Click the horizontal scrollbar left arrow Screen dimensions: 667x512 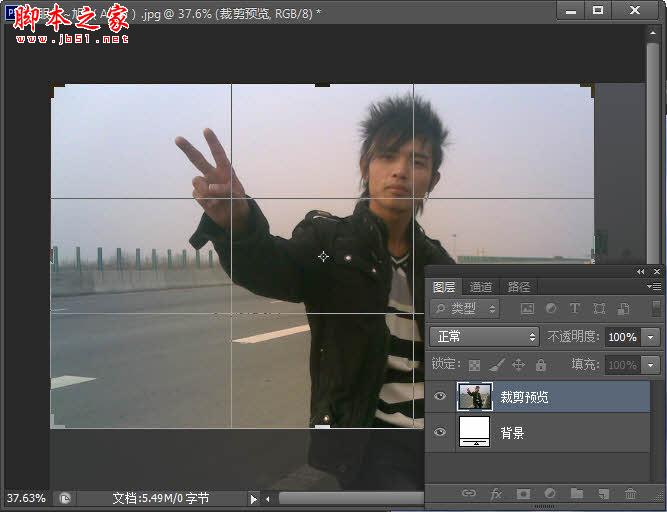click(268, 499)
